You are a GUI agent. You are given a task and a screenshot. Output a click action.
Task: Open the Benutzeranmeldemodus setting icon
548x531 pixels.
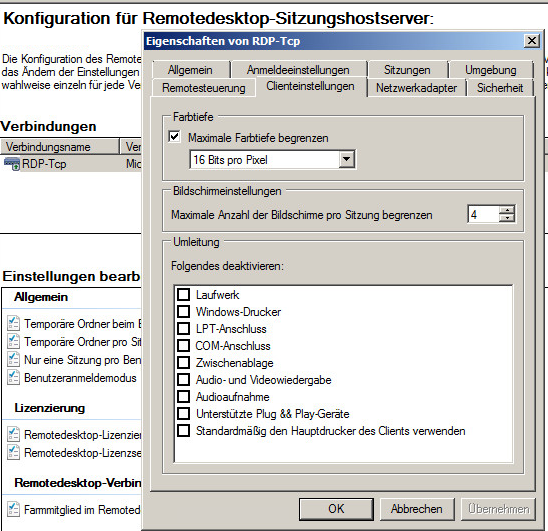(14, 378)
